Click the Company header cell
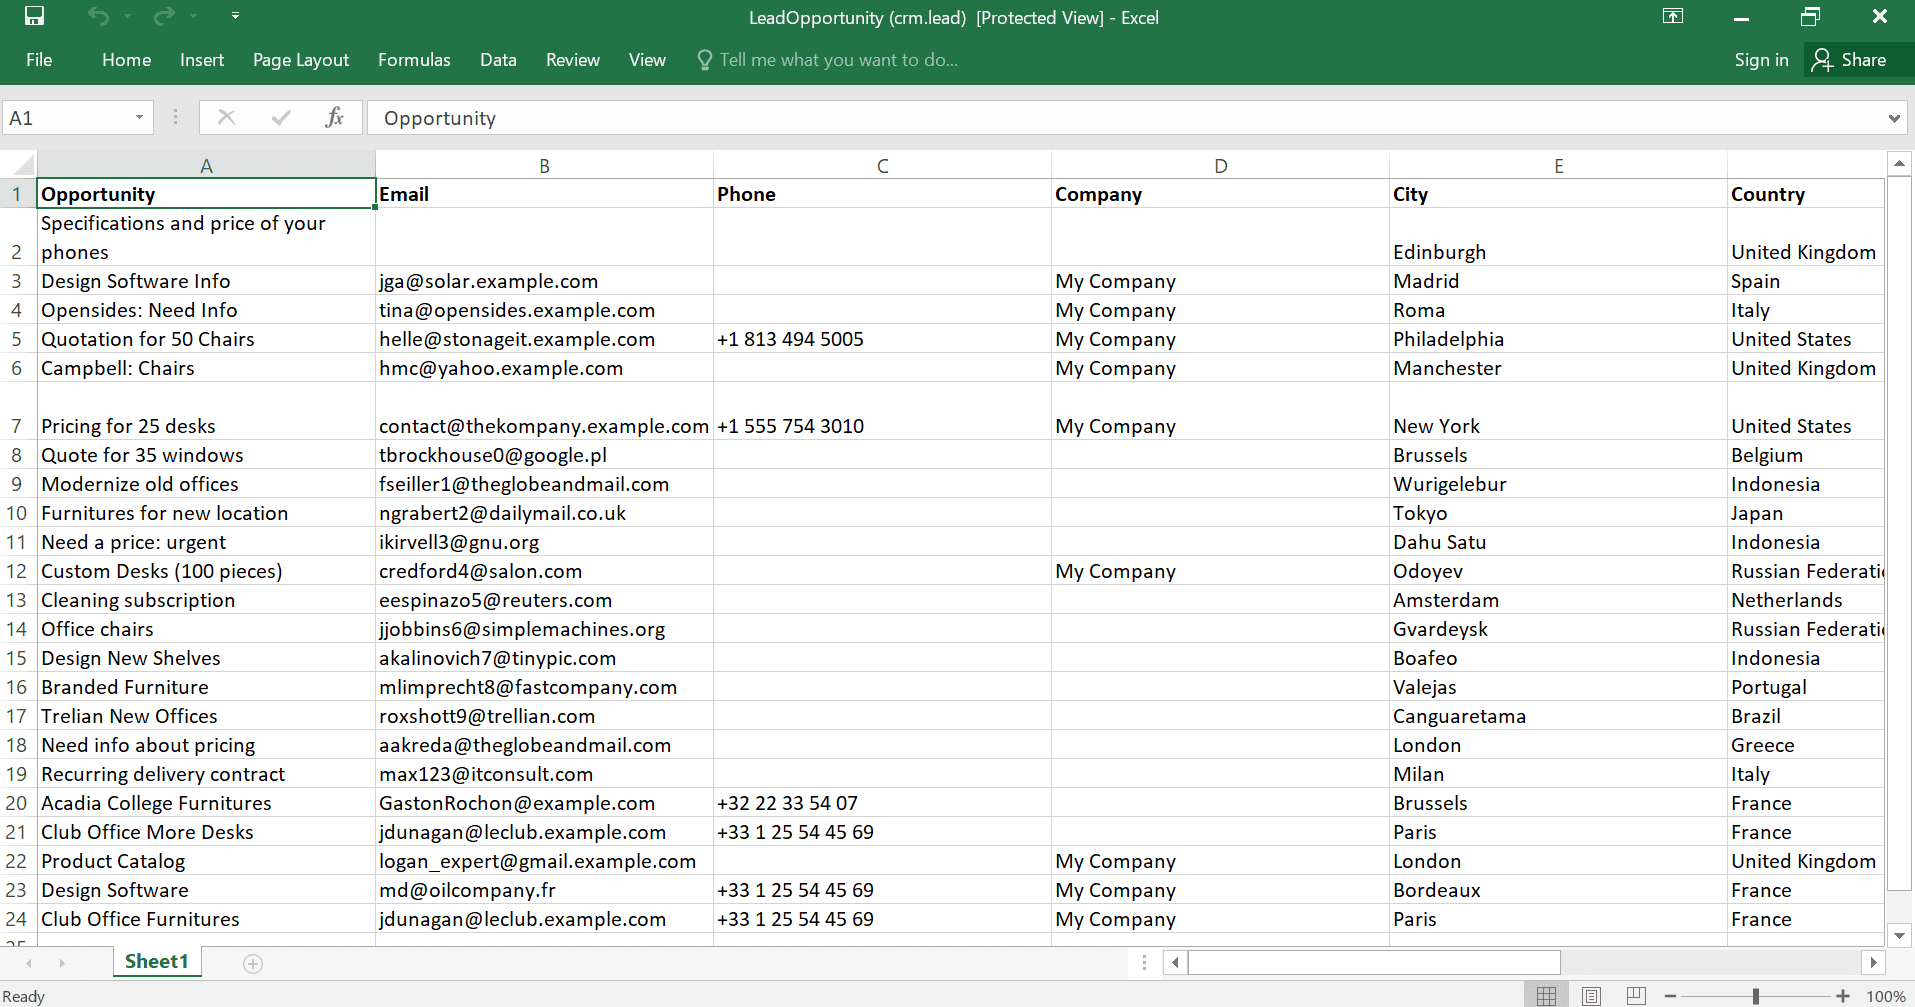1915x1007 pixels. (1221, 194)
